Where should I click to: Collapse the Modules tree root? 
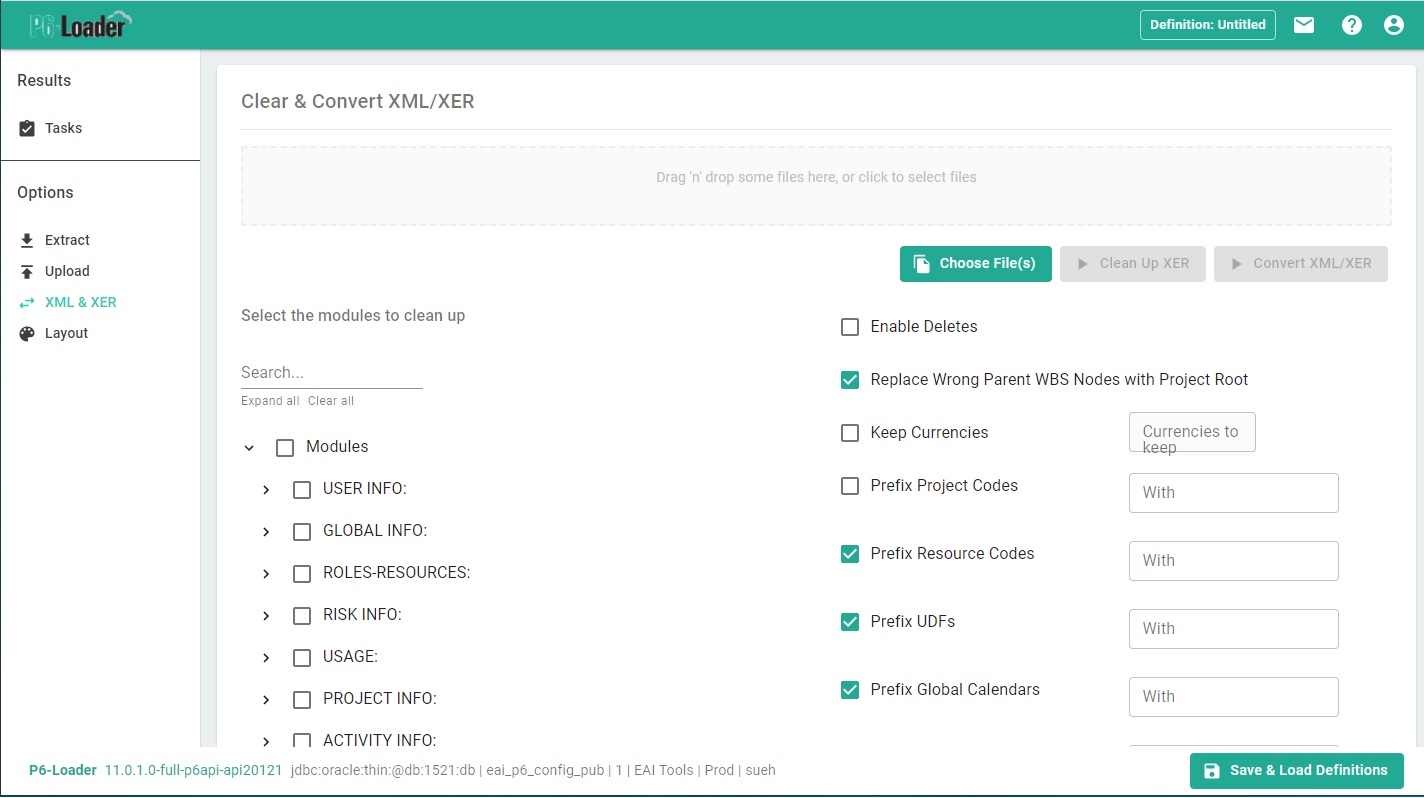point(249,448)
